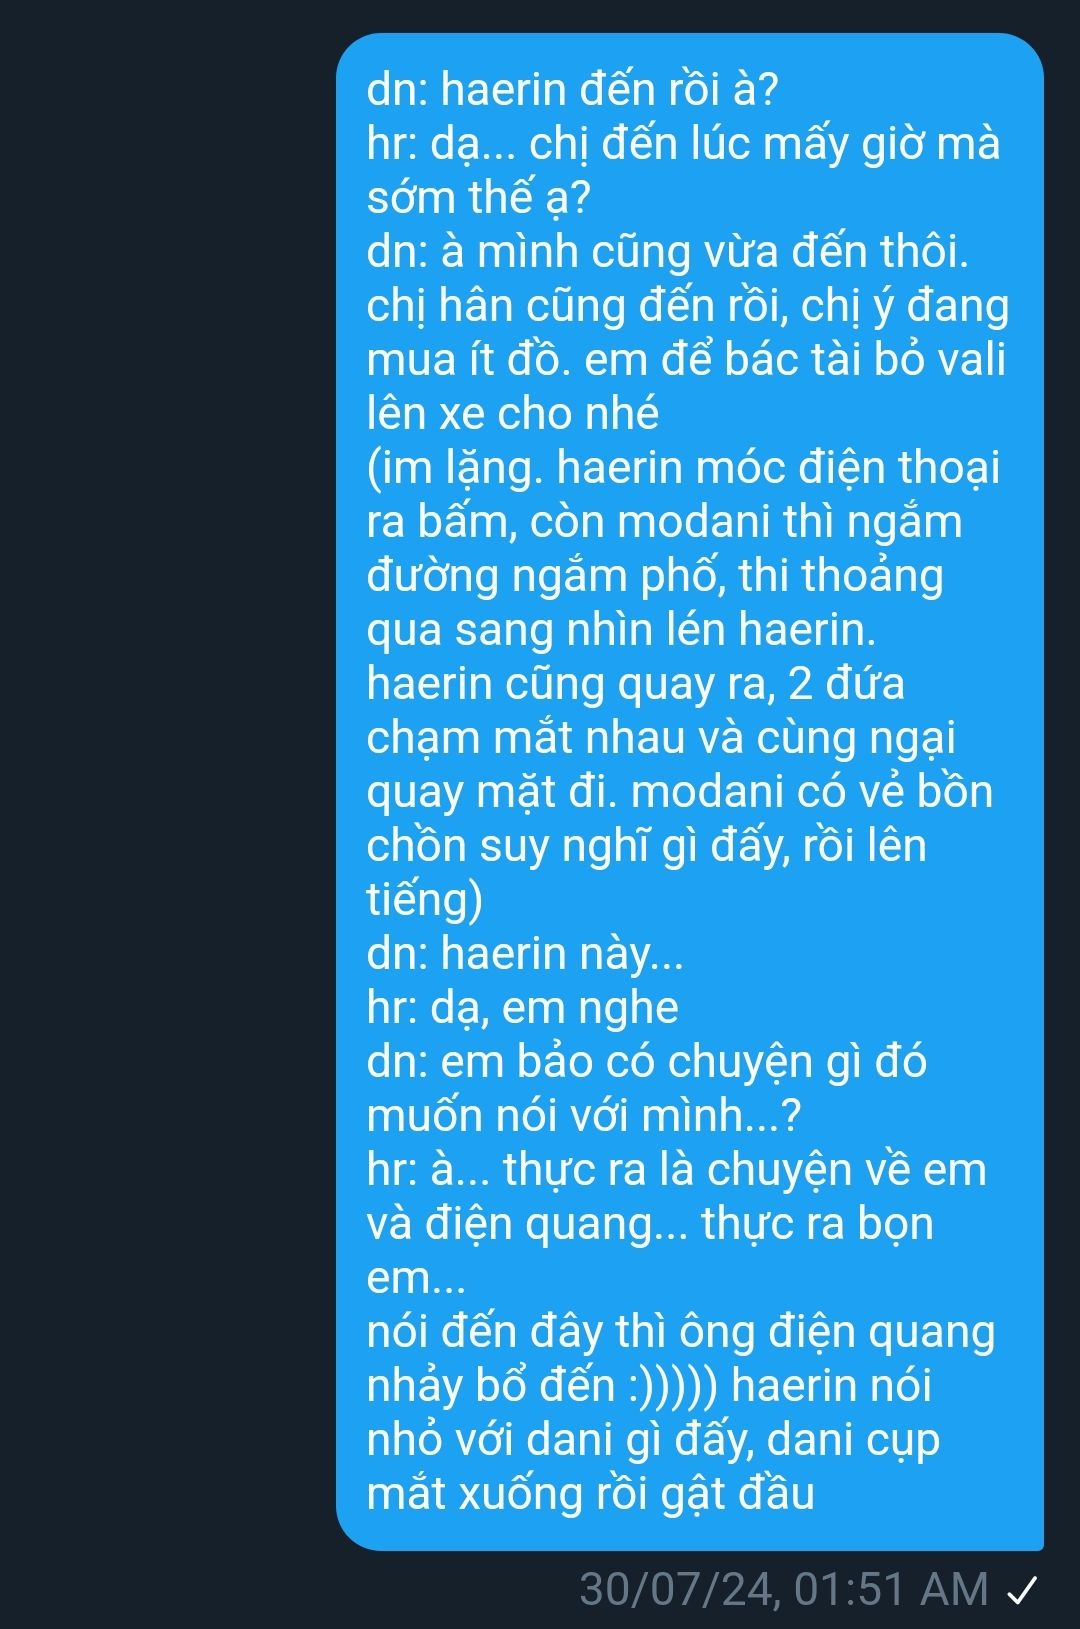Tap the text 'dn: à mình cũng vừa đến thôi.'
Screen dimensions: 1080x1629
[667, 251]
